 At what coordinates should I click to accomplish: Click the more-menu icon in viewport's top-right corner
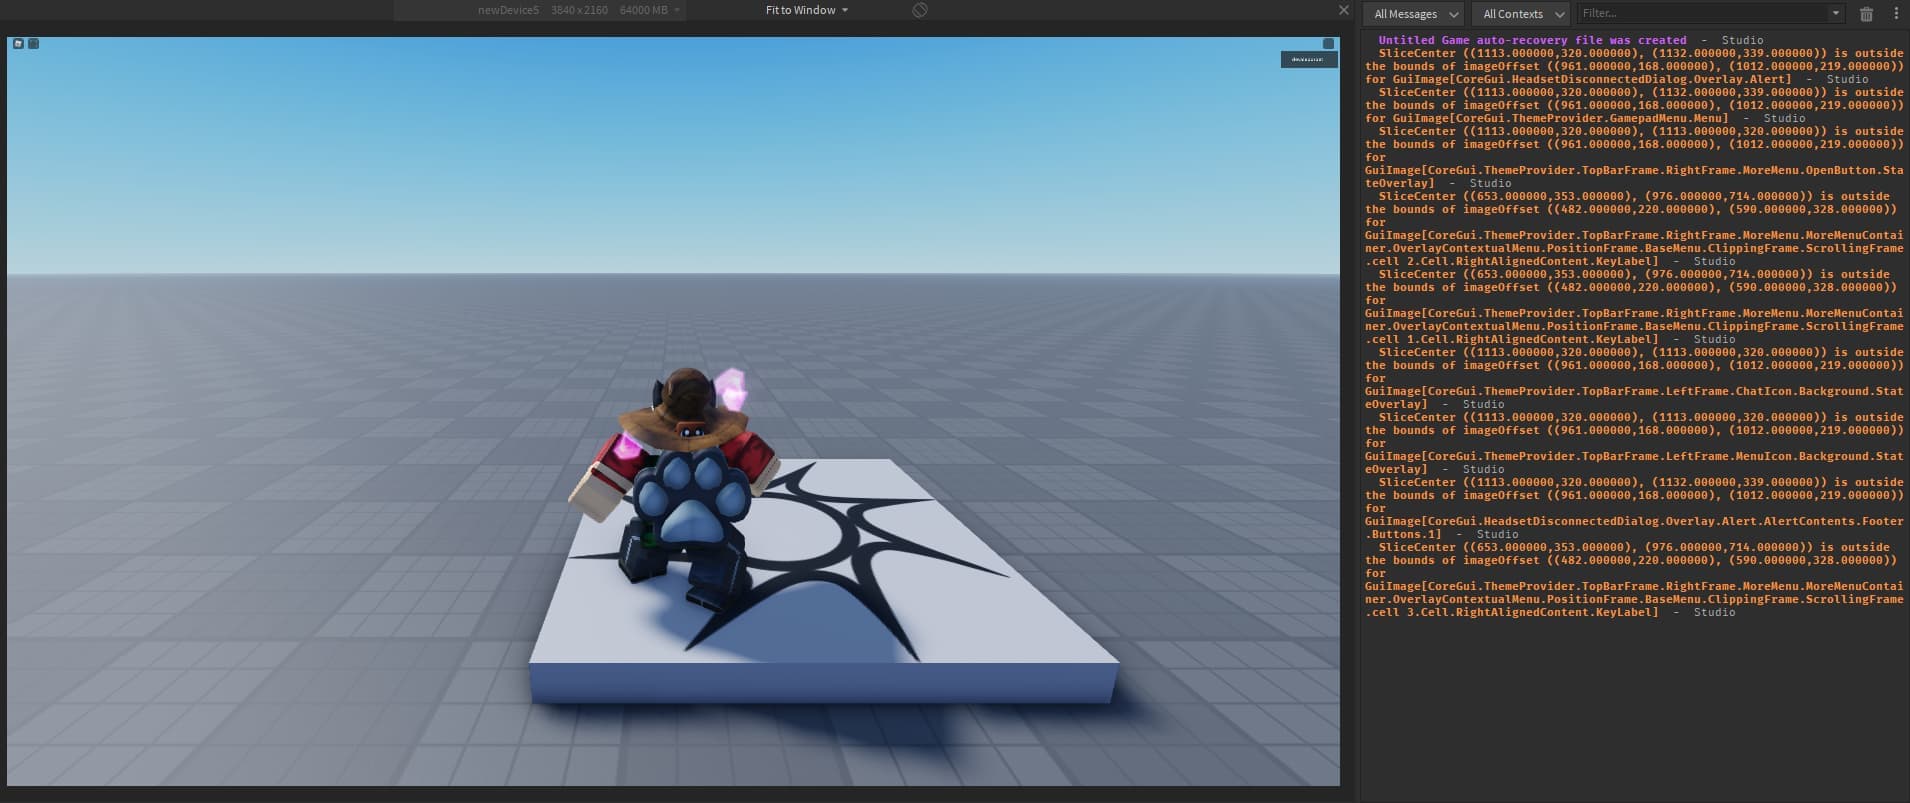click(x=1328, y=44)
